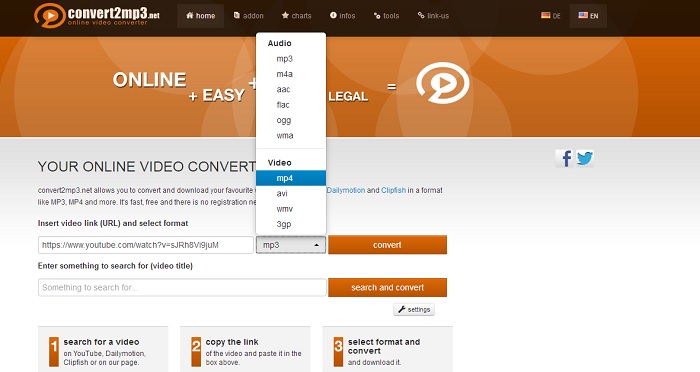Open the charts star nav item

[x=296, y=16]
